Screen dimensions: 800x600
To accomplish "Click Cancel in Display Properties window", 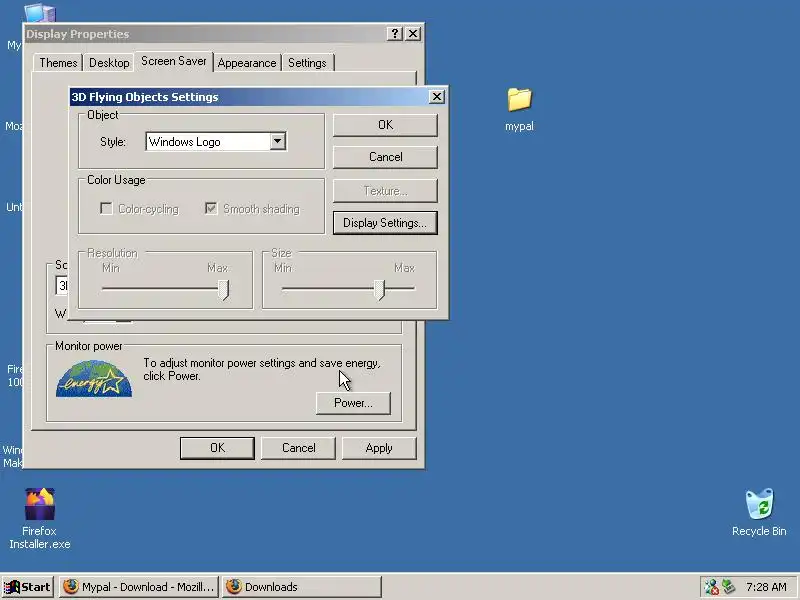I will pyautogui.click(x=298, y=448).
